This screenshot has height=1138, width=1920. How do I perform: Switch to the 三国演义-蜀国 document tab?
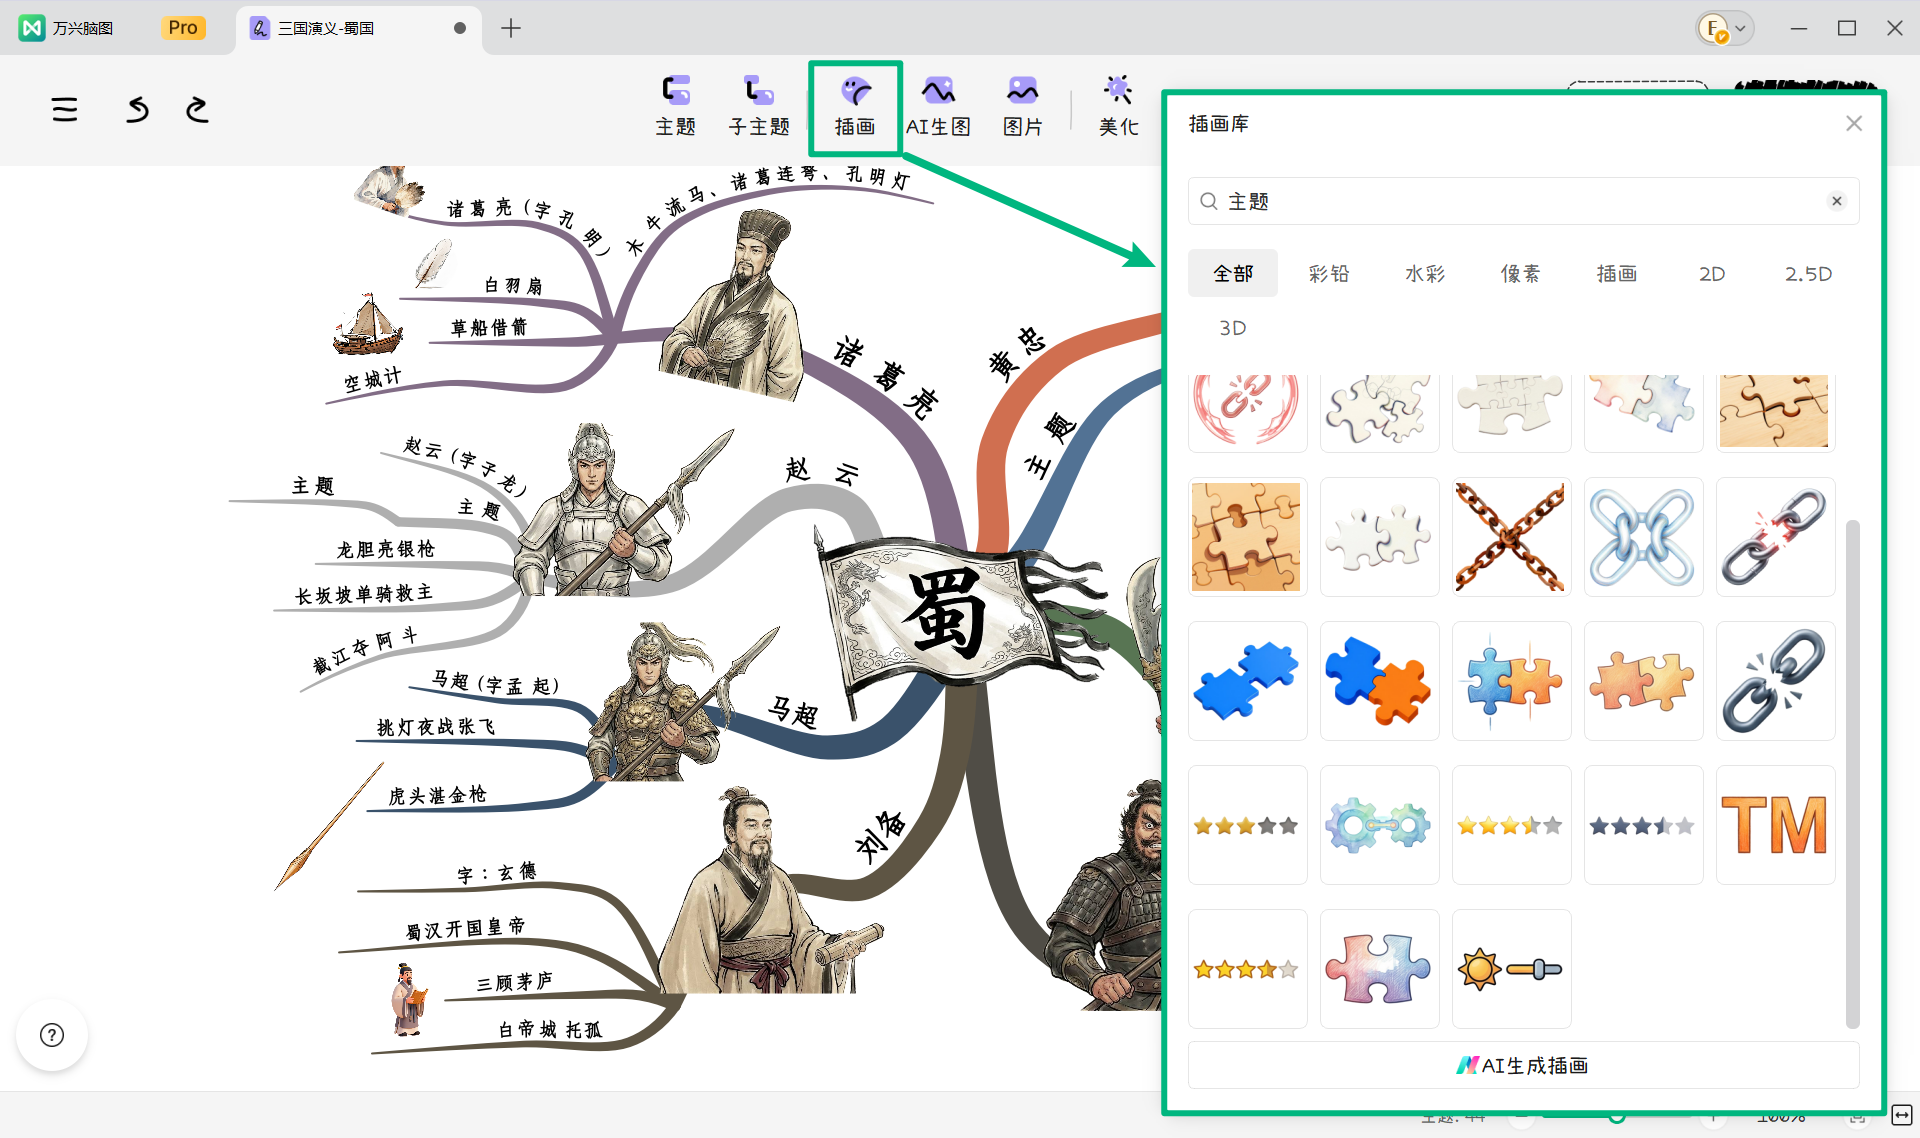pyautogui.click(x=358, y=28)
